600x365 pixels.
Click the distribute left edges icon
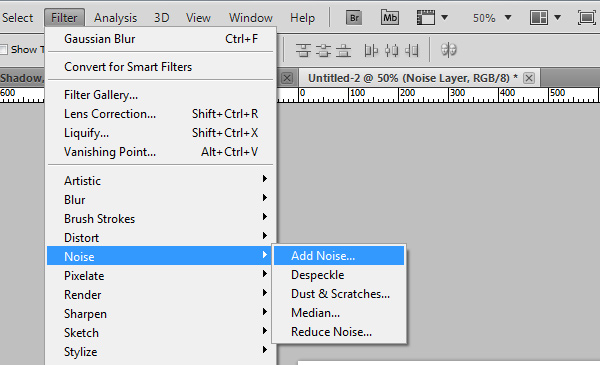[x=371, y=50]
